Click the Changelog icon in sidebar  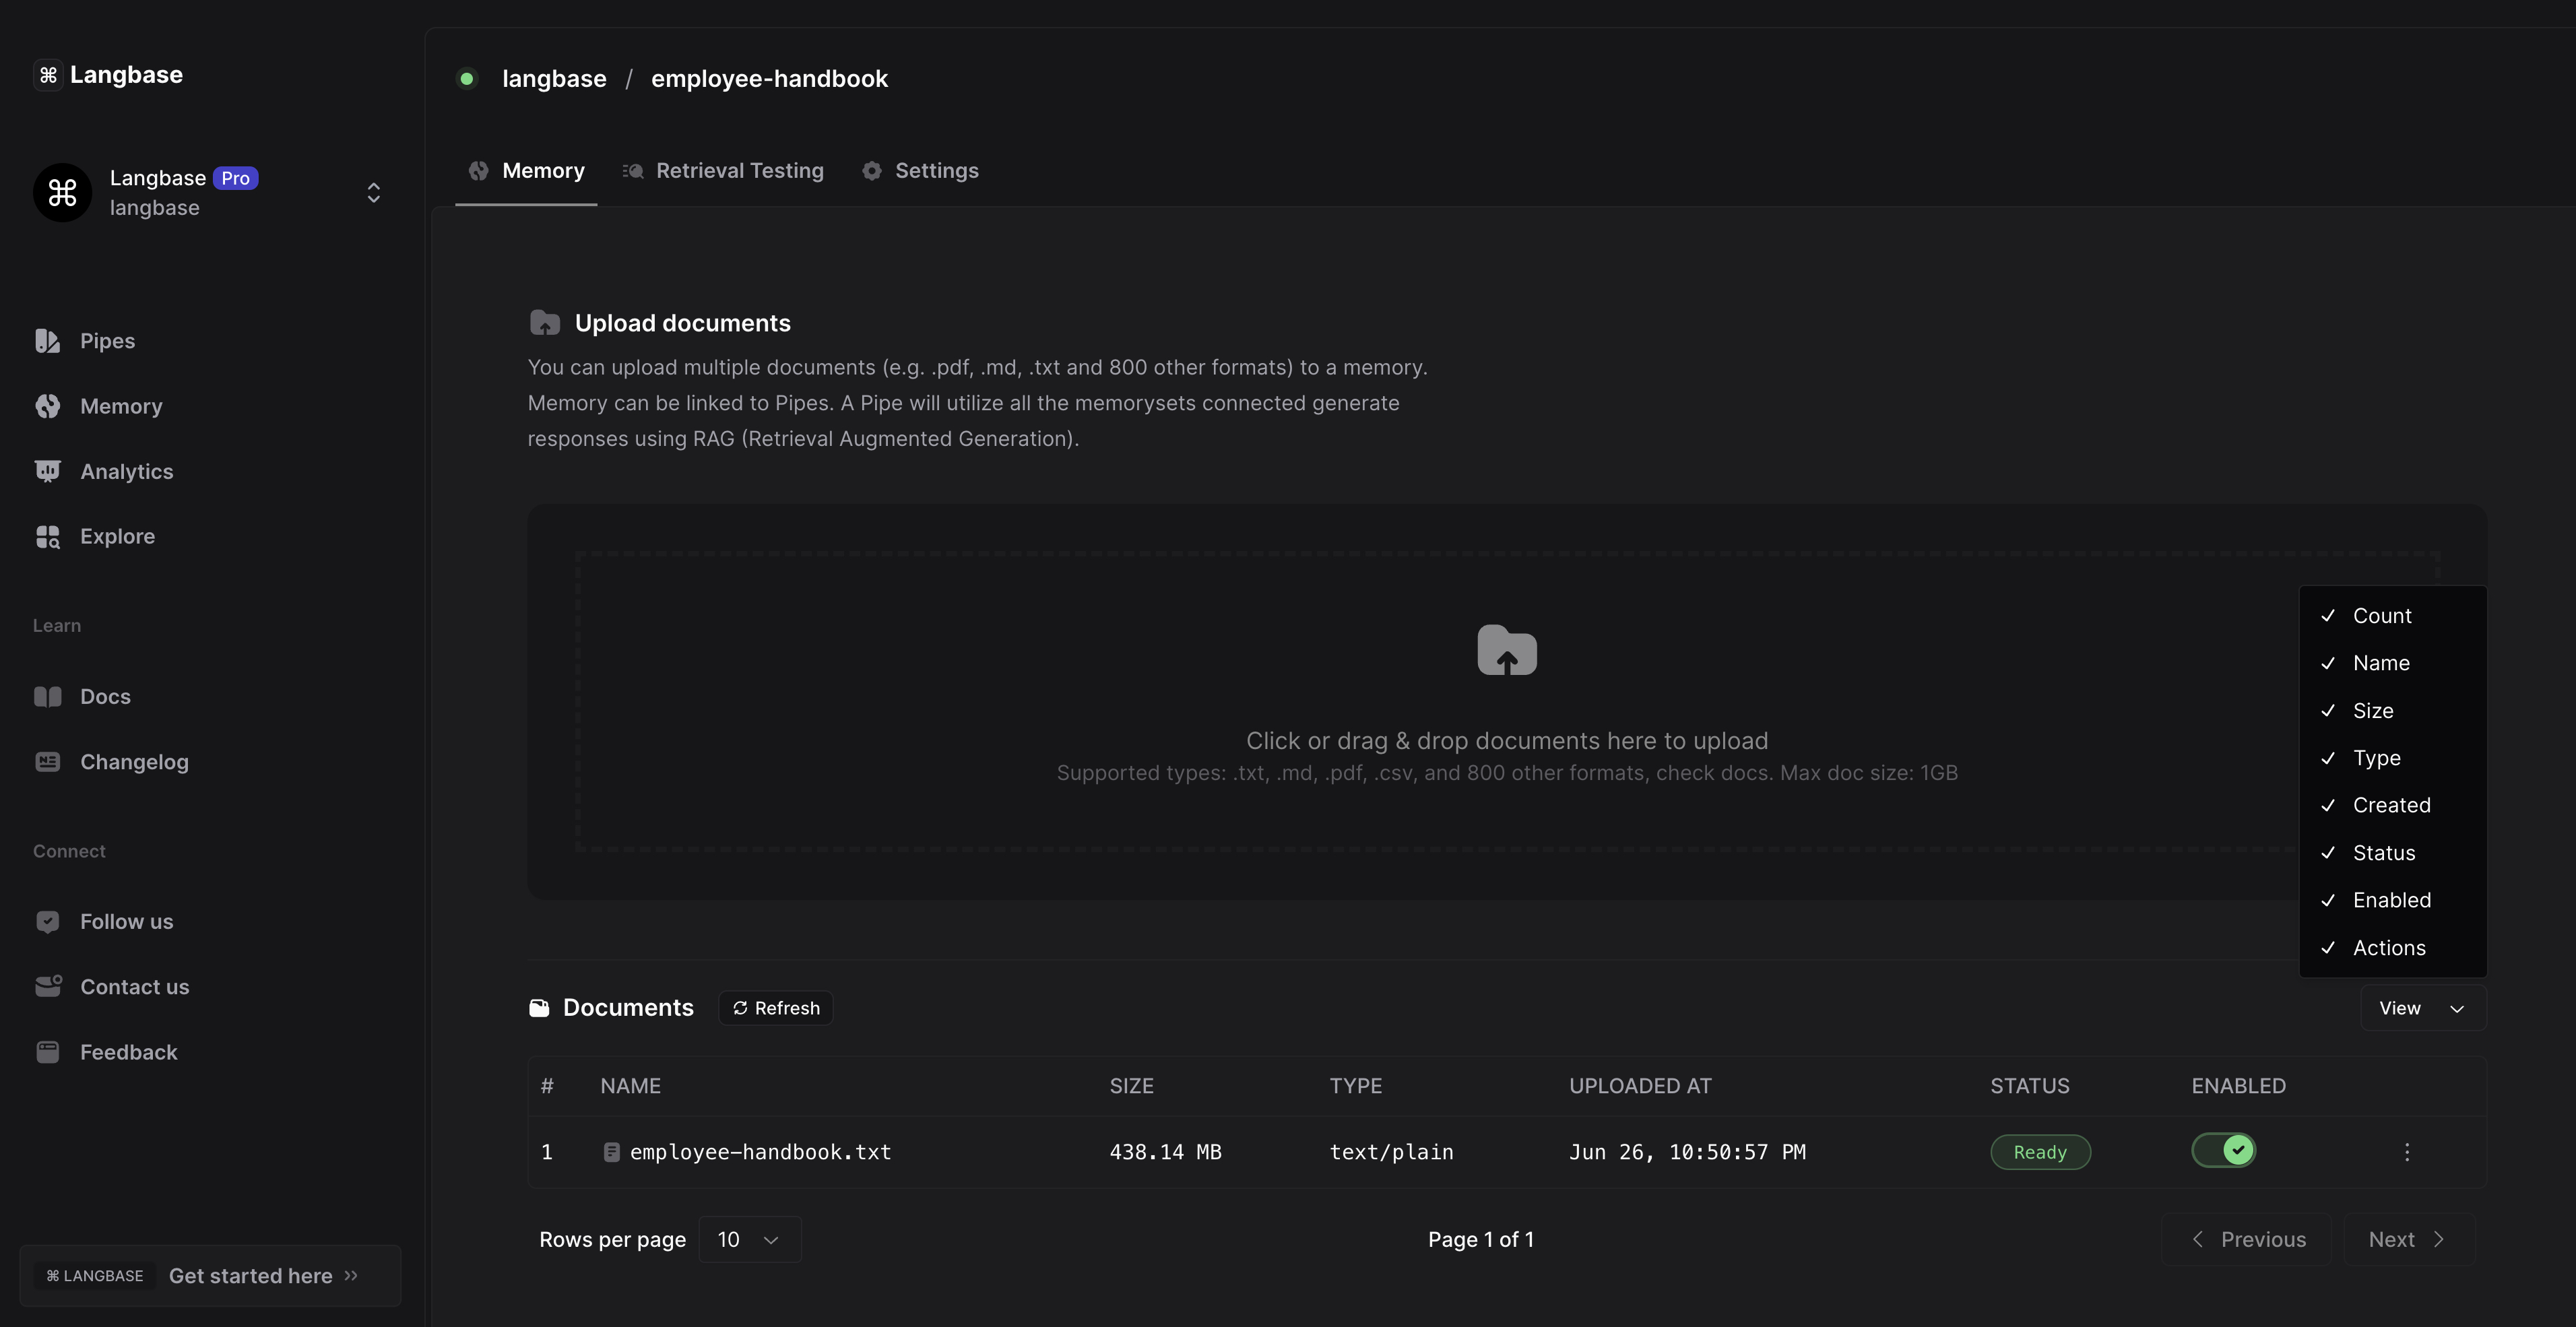47,762
